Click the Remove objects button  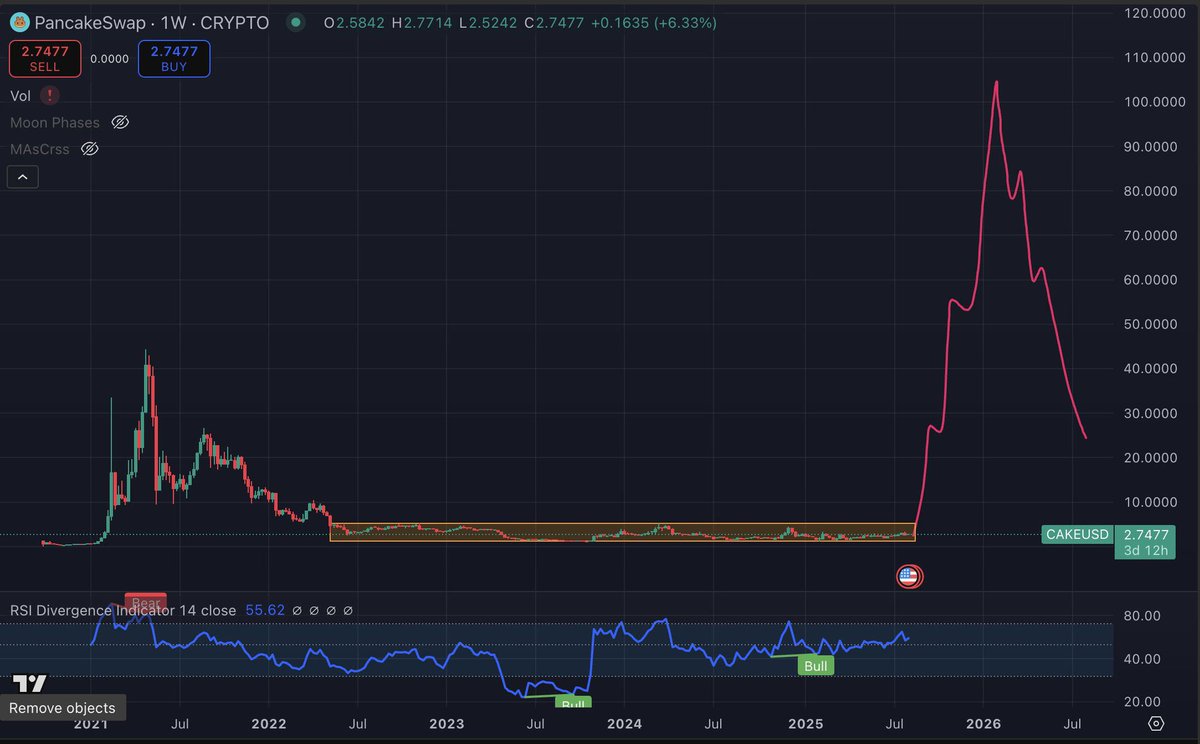62,708
